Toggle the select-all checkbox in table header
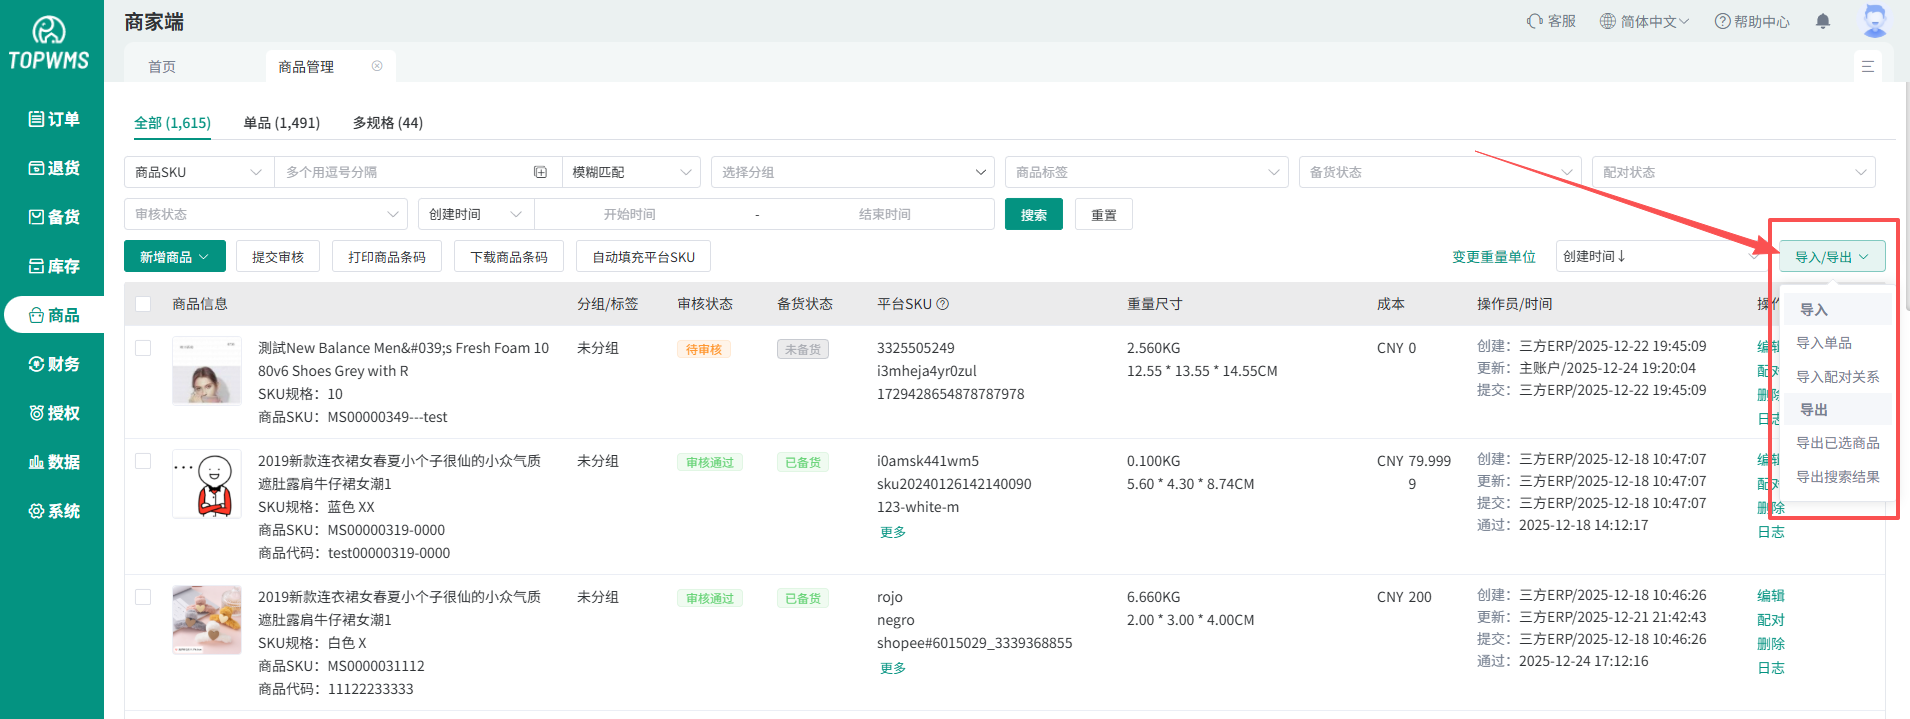The width and height of the screenshot is (1910, 719). coord(143,304)
